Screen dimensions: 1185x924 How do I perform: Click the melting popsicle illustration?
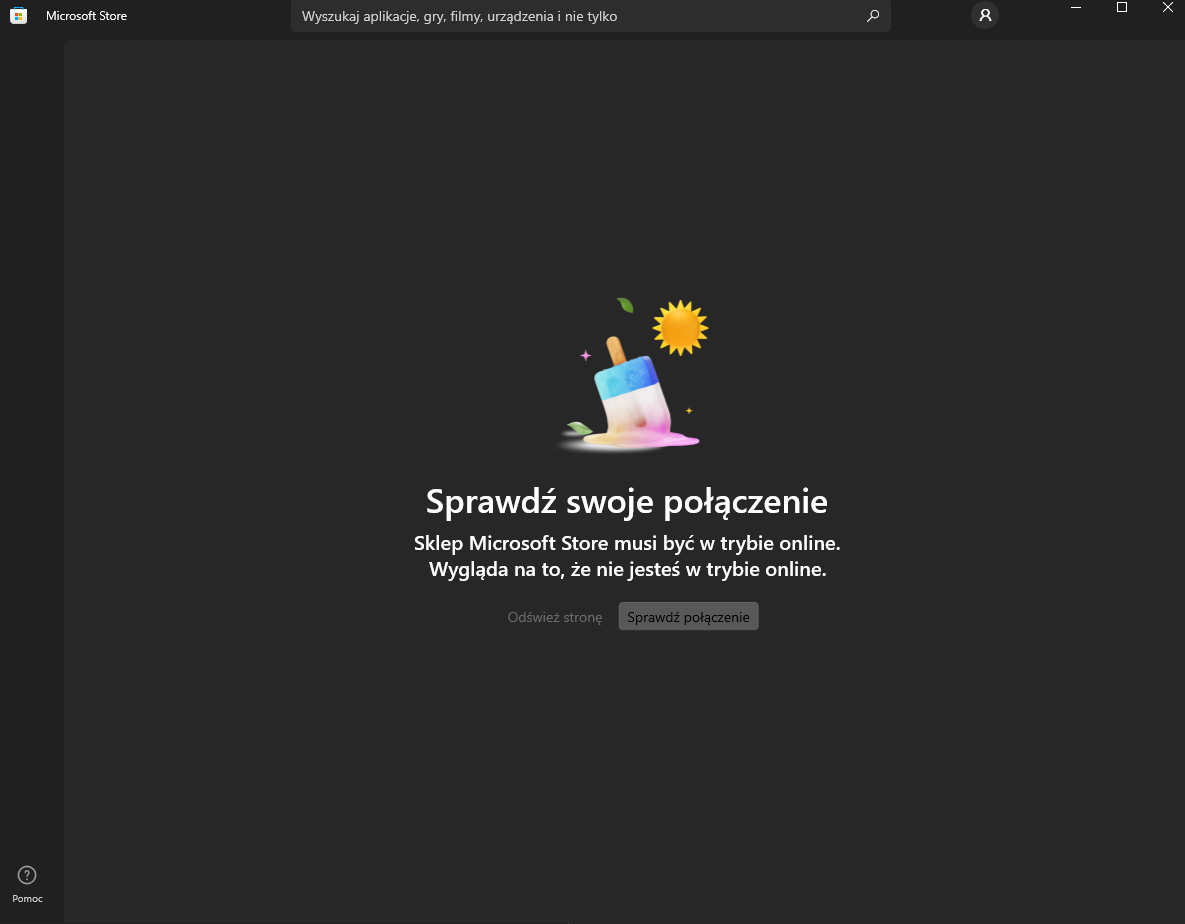(x=633, y=374)
